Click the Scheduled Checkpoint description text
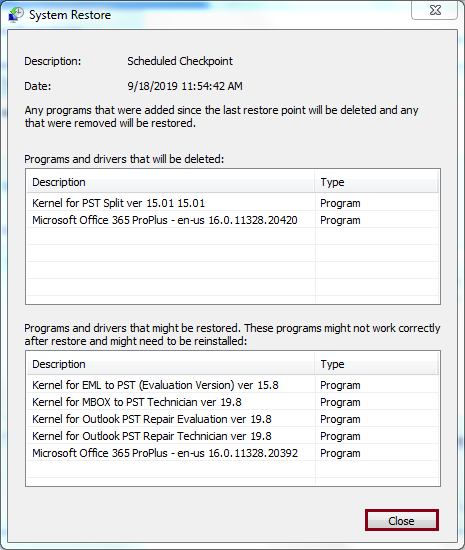Viewport: 465px width, 550px height. (180, 61)
